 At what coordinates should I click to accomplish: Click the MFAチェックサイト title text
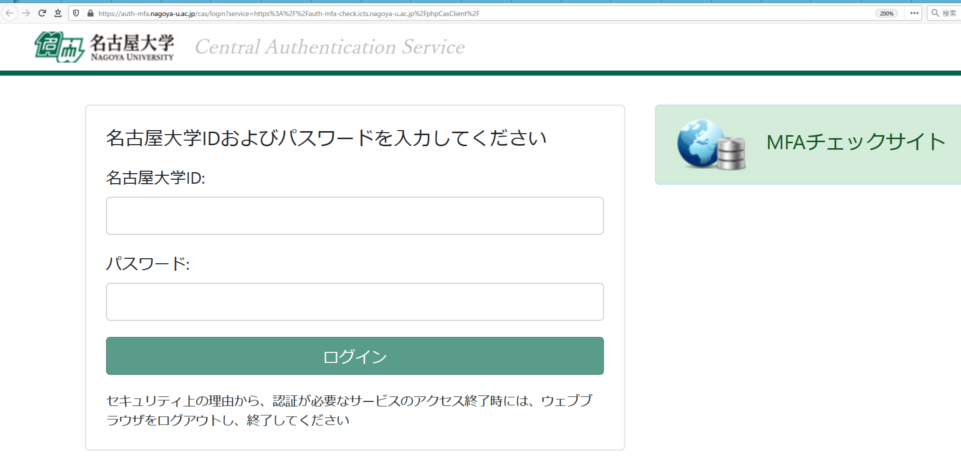click(856, 142)
